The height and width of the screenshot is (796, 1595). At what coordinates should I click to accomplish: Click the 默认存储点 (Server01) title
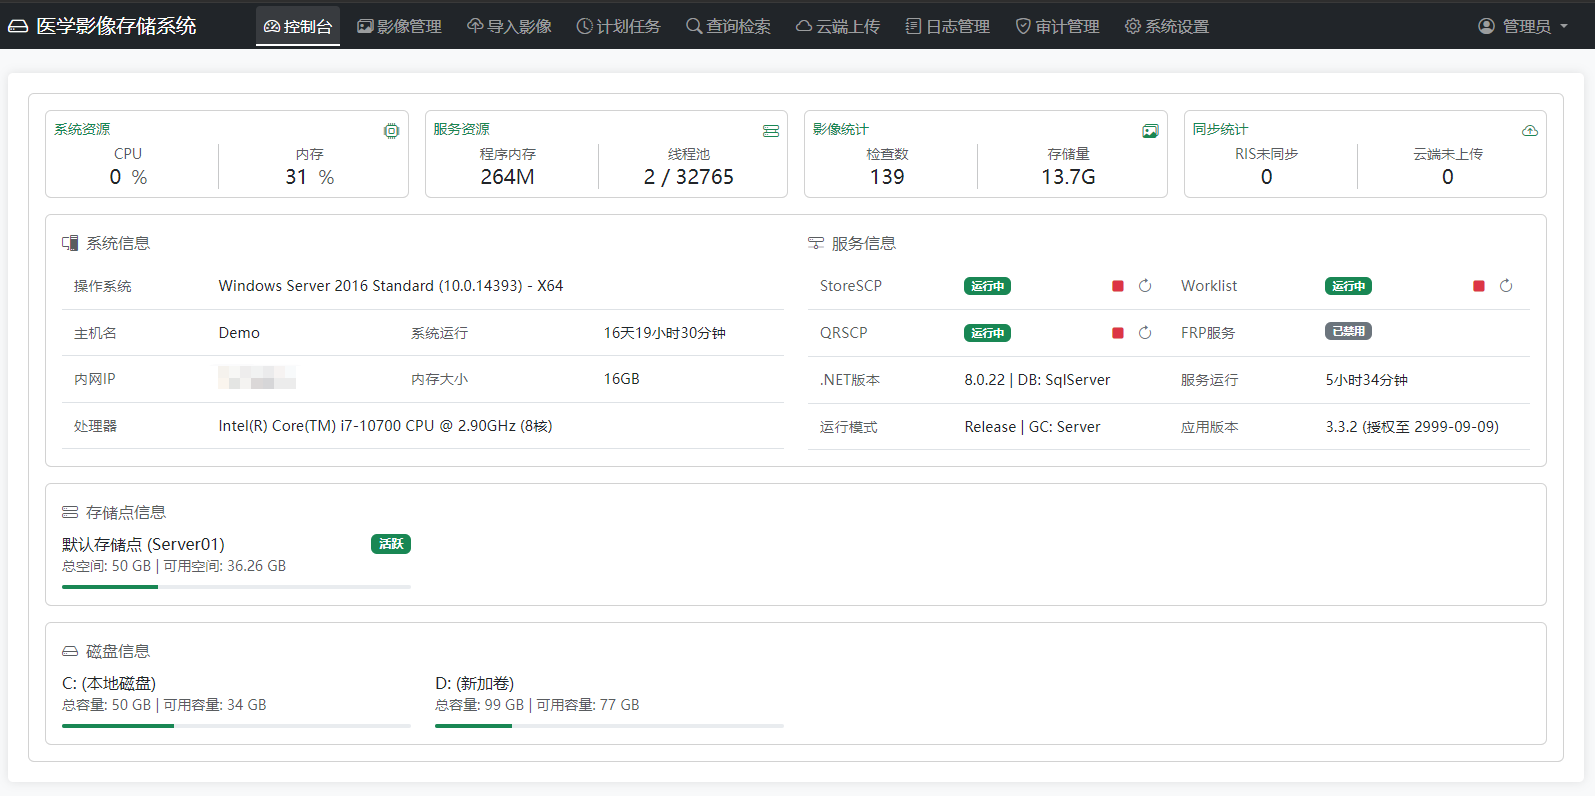tap(143, 544)
